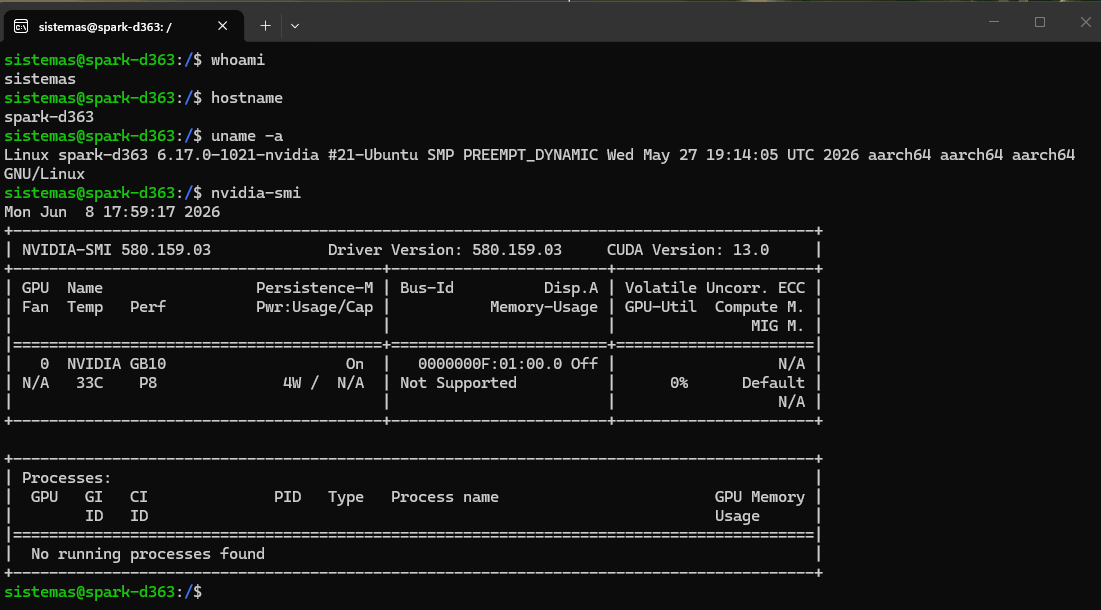Viewport: 1101px width, 610px height.
Task: Click the output line 'sistemas'
Action: 40,79
